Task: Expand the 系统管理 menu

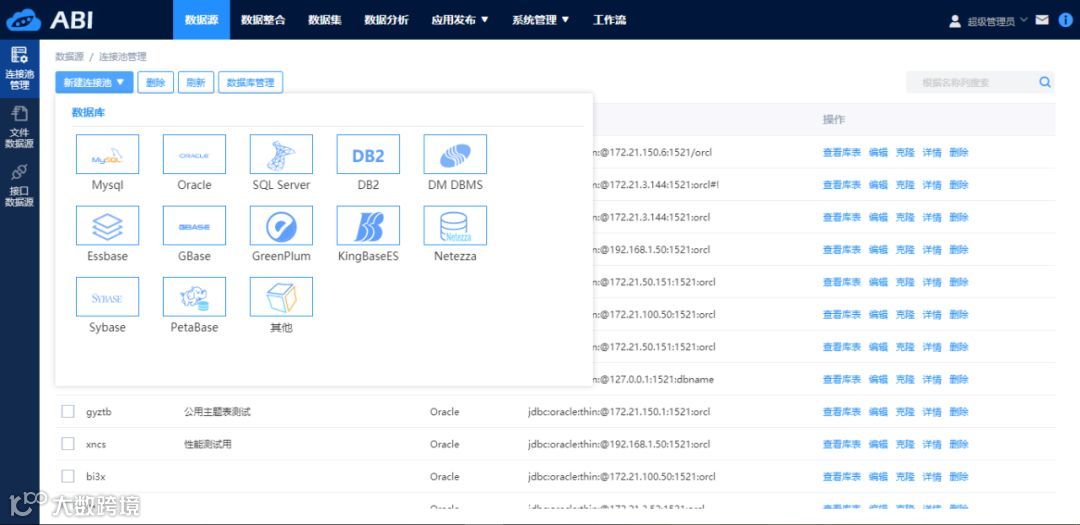Action: 541,20
